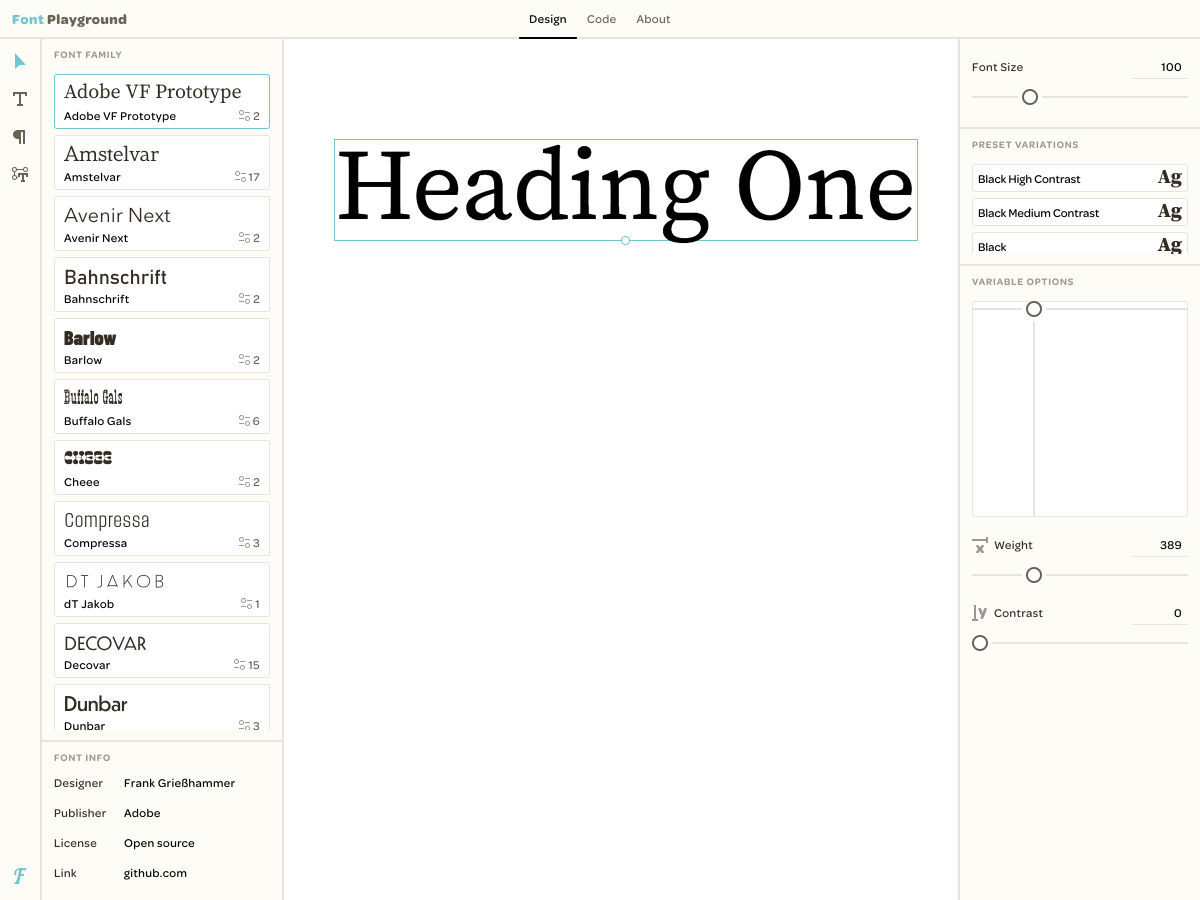The width and height of the screenshot is (1200, 900).
Task: Choose the Cheee font family
Action: pos(162,467)
